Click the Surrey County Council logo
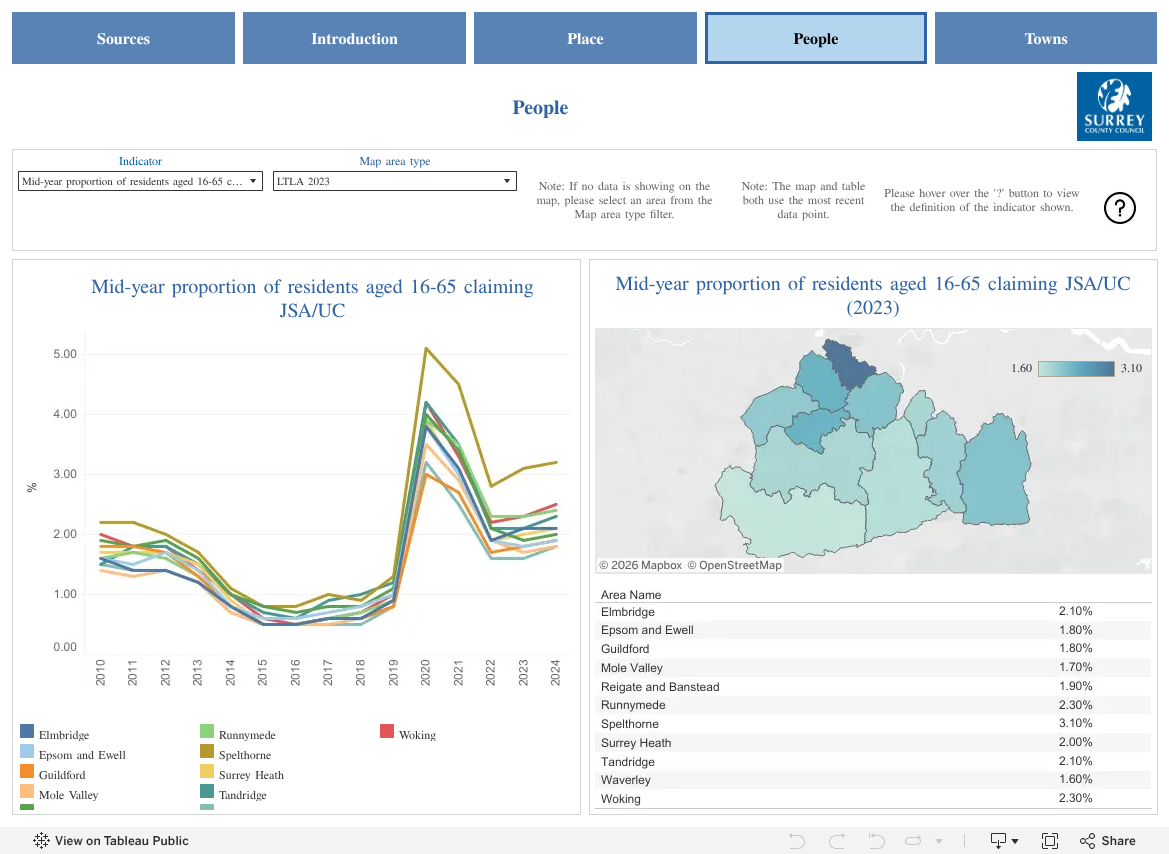Screen dimensions: 1169x854 tap(1114, 106)
